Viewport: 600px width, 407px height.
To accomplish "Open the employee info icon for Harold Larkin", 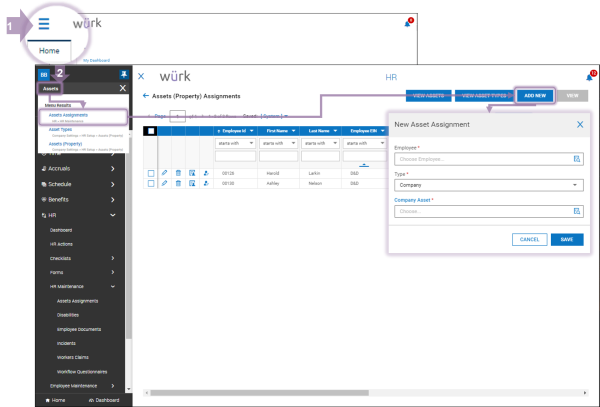I will coord(206,173).
